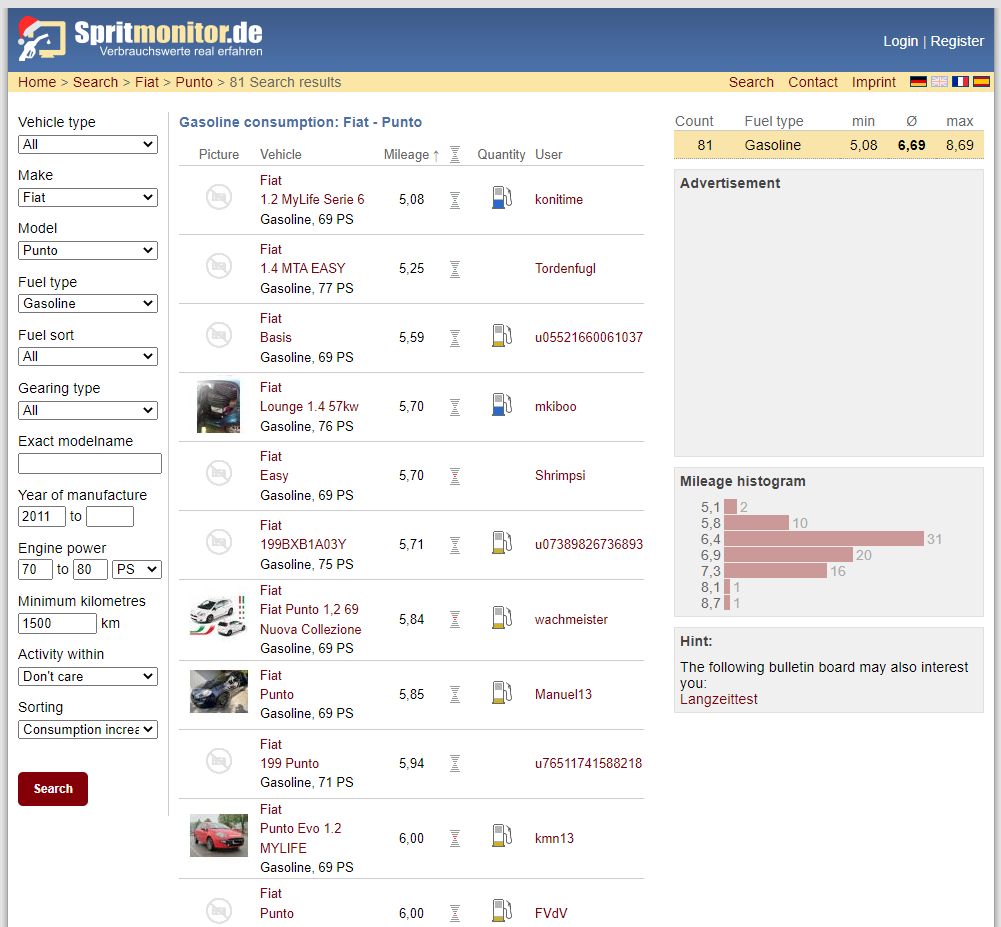The height and width of the screenshot is (927, 1001).
Task: Click fuel pump icon in FVdV row
Action: click(502, 912)
